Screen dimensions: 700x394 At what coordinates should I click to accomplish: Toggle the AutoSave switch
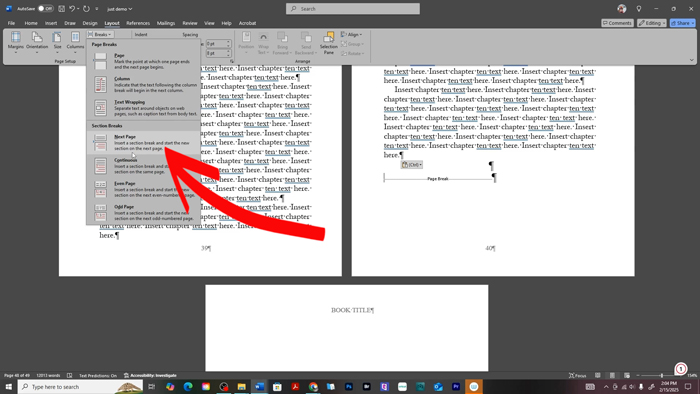click(45, 8)
